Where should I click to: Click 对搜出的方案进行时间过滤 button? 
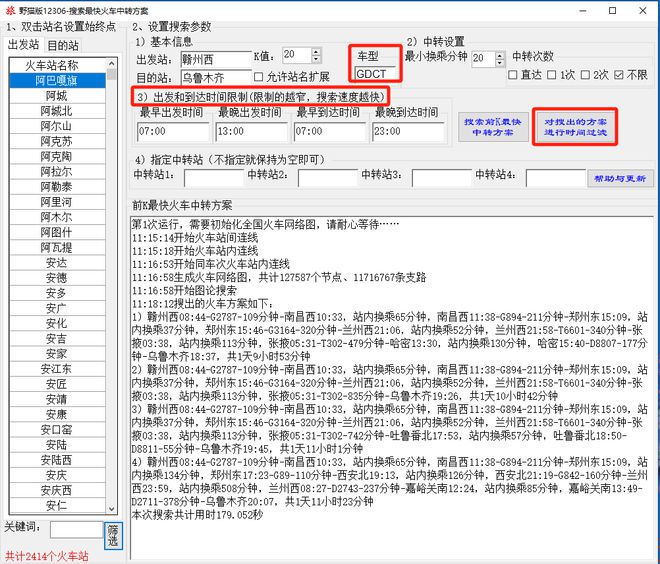pos(575,127)
